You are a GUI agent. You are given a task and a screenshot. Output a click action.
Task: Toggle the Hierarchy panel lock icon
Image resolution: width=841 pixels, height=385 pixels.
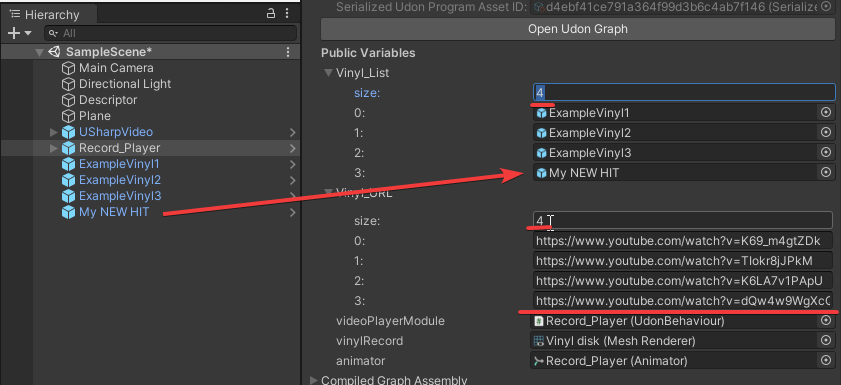[271, 14]
